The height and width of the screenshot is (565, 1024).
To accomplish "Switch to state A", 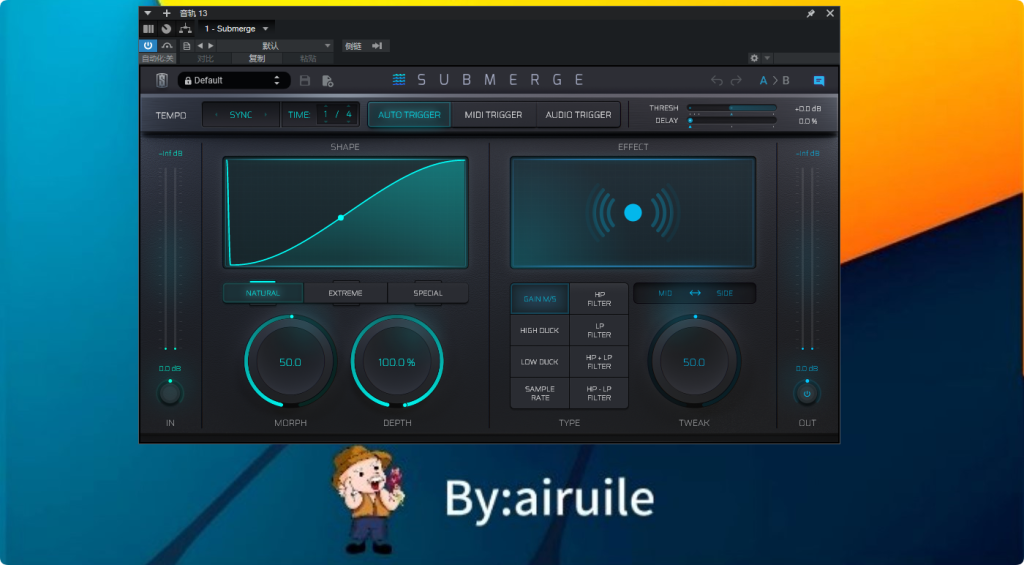I will pyautogui.click(x=763, y=81).
